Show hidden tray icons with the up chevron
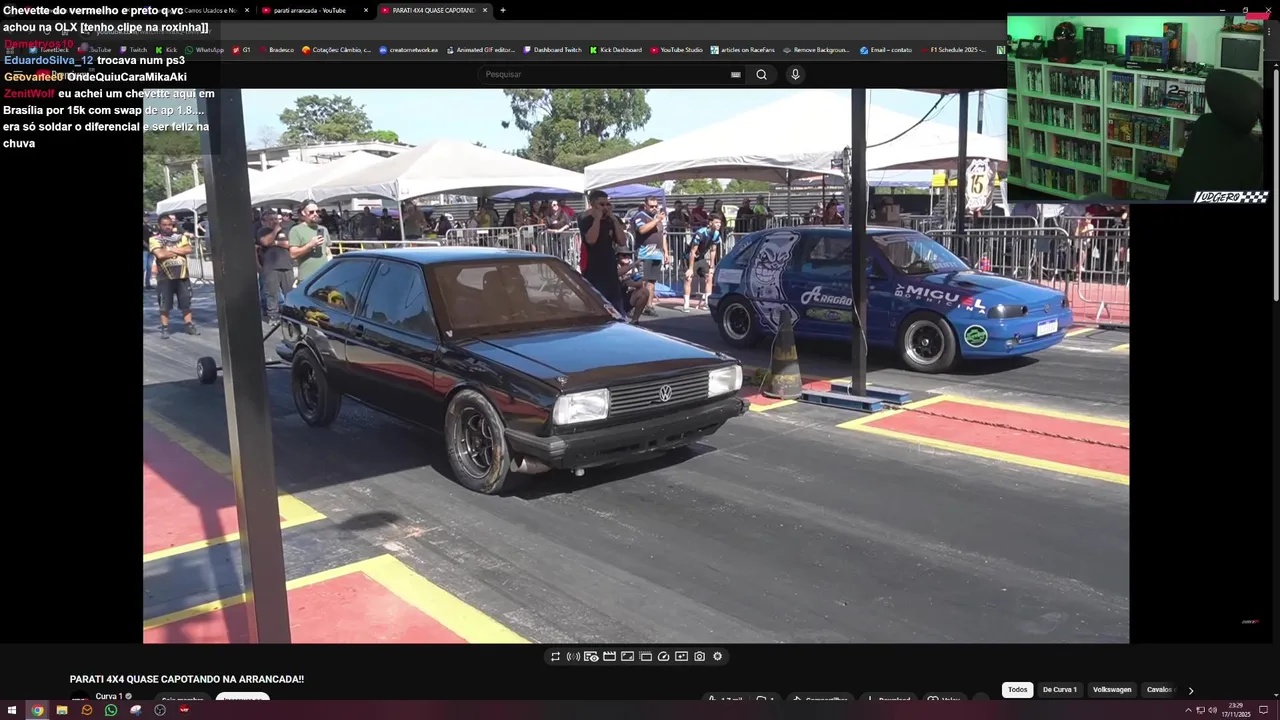 [1188, 710]
